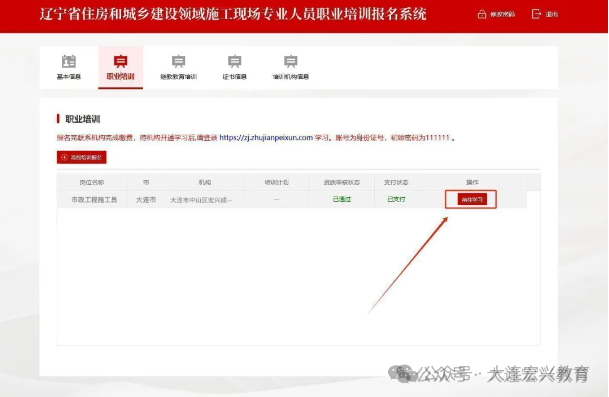609x397 pixels.
Task: Select the 大连市 cell
Action: pos(146,200)
